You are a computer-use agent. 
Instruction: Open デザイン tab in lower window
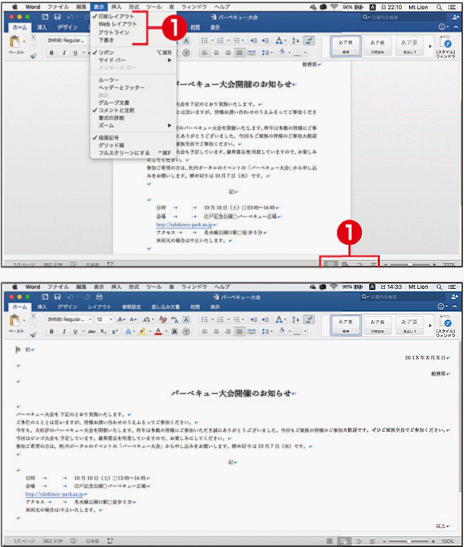pyautogui.click(x=67, y=307)
